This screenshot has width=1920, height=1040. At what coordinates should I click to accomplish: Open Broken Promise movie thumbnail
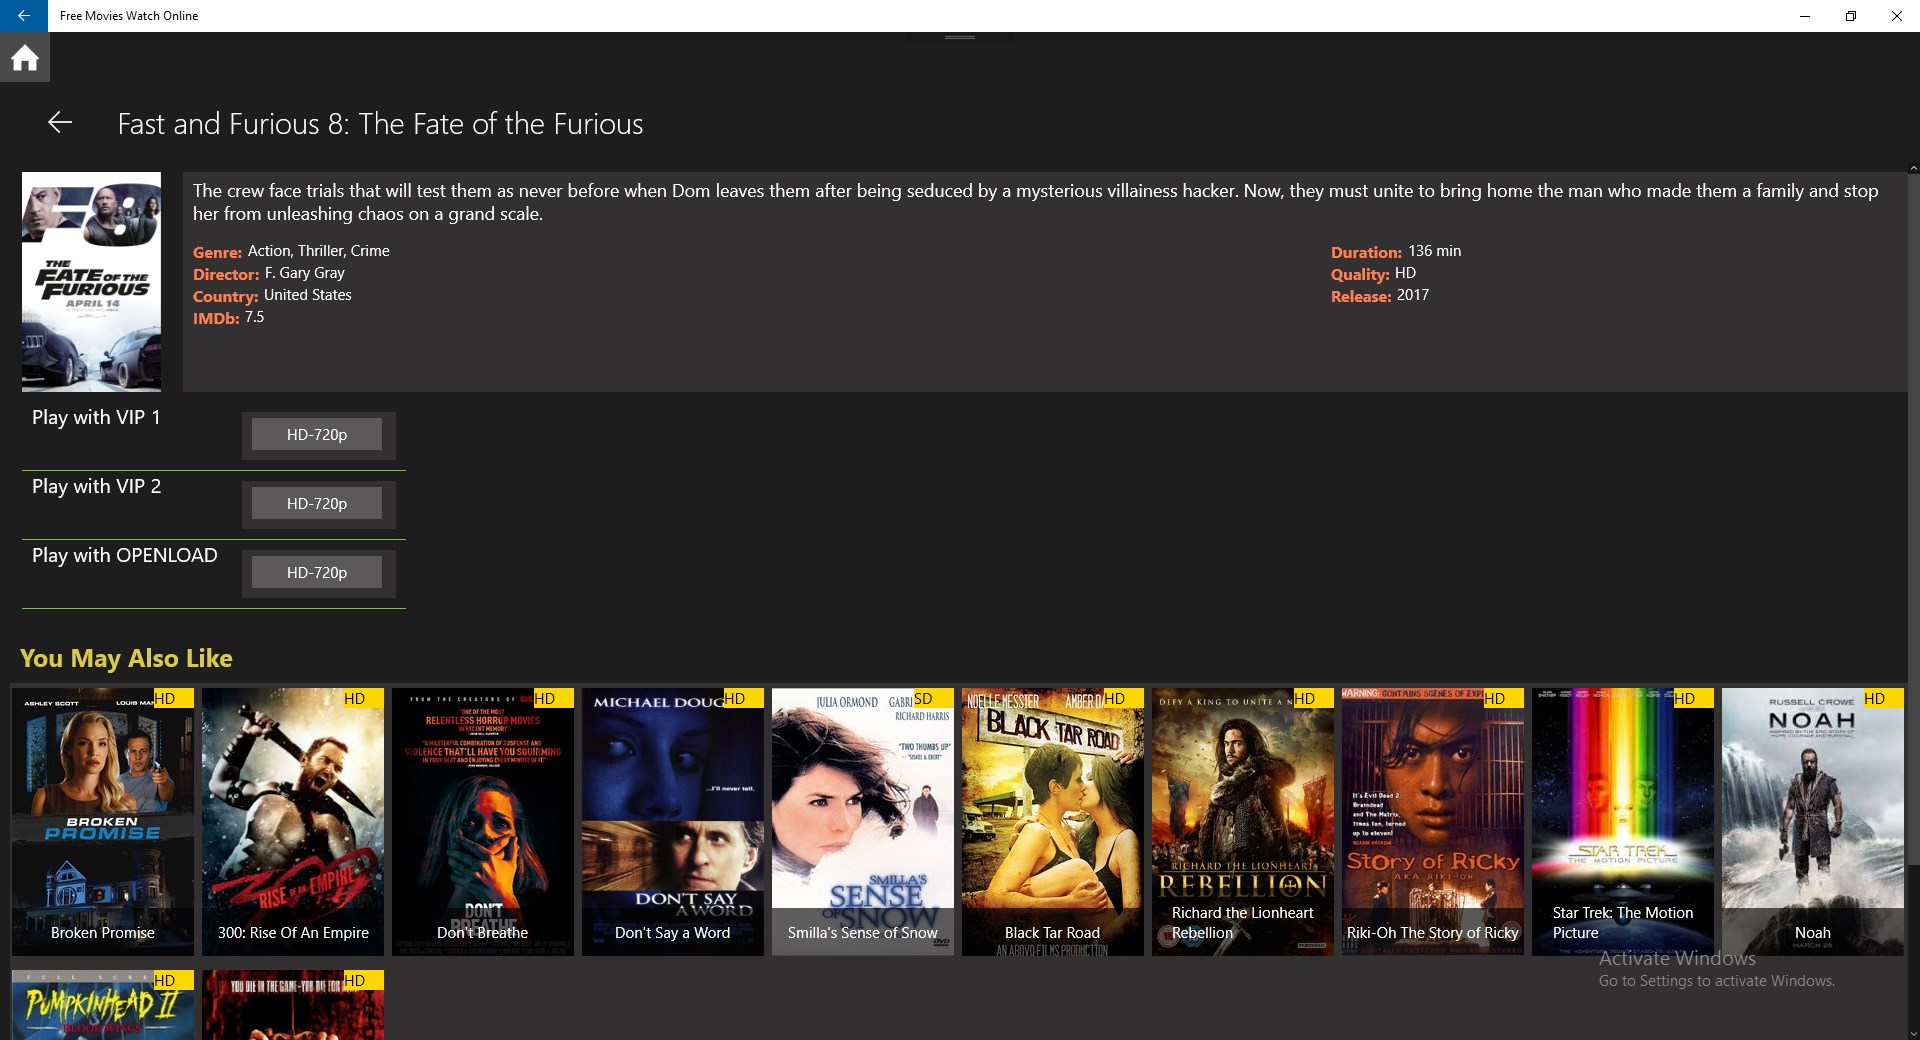click(x=103, y=822)
